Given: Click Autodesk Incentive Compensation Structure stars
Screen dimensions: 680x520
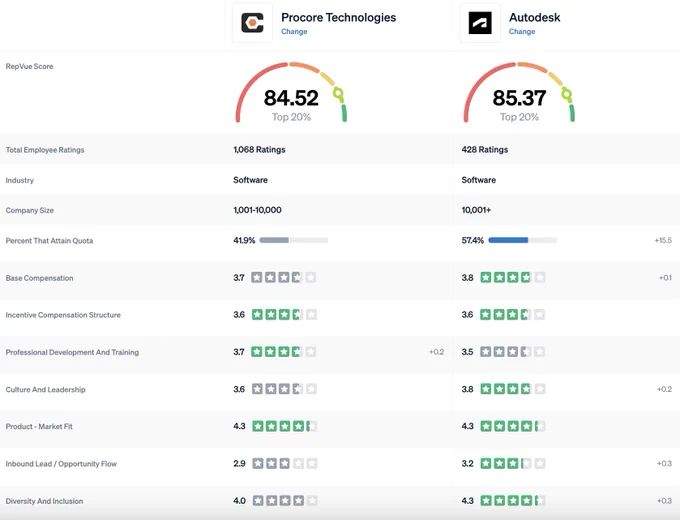Looking at the screenshot, I should (x=512, y=314).
